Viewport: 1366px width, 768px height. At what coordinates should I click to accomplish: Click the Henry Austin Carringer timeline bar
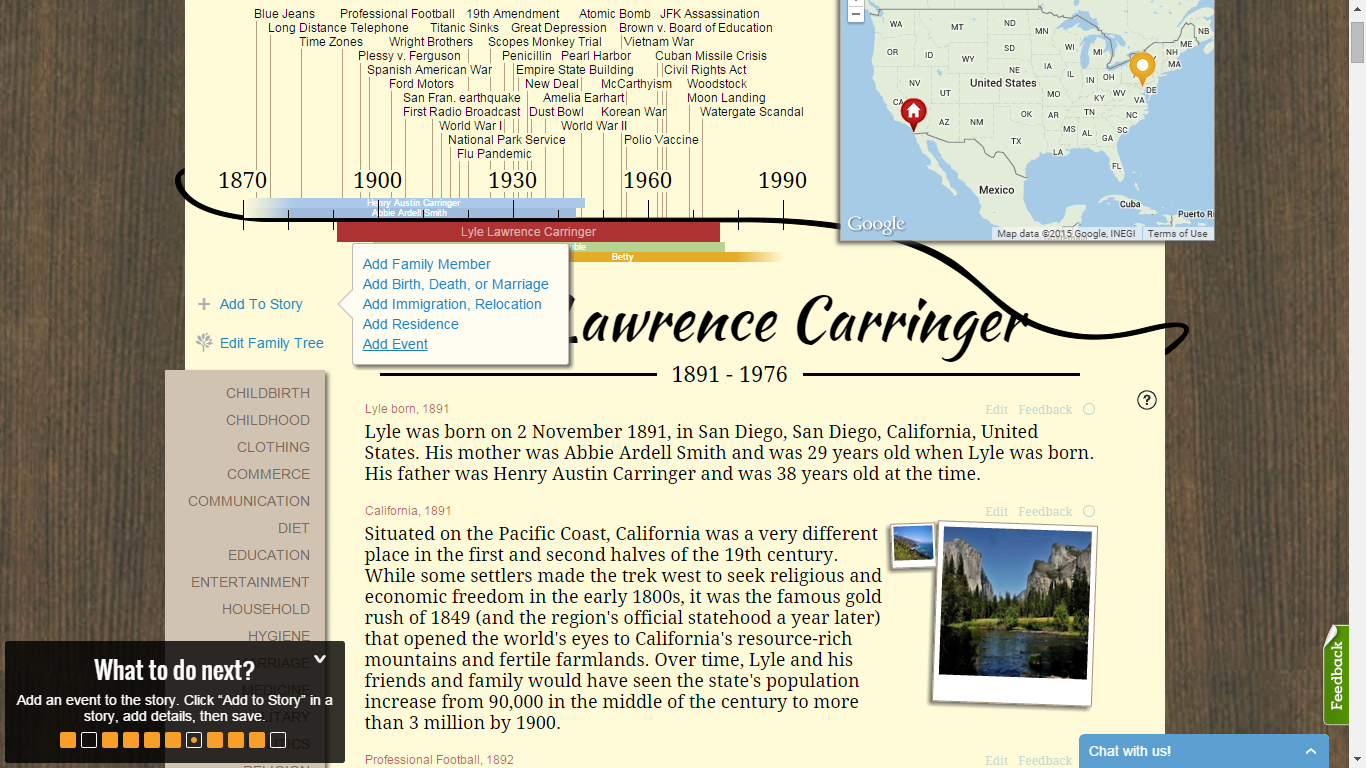click(x=414, y=203)
